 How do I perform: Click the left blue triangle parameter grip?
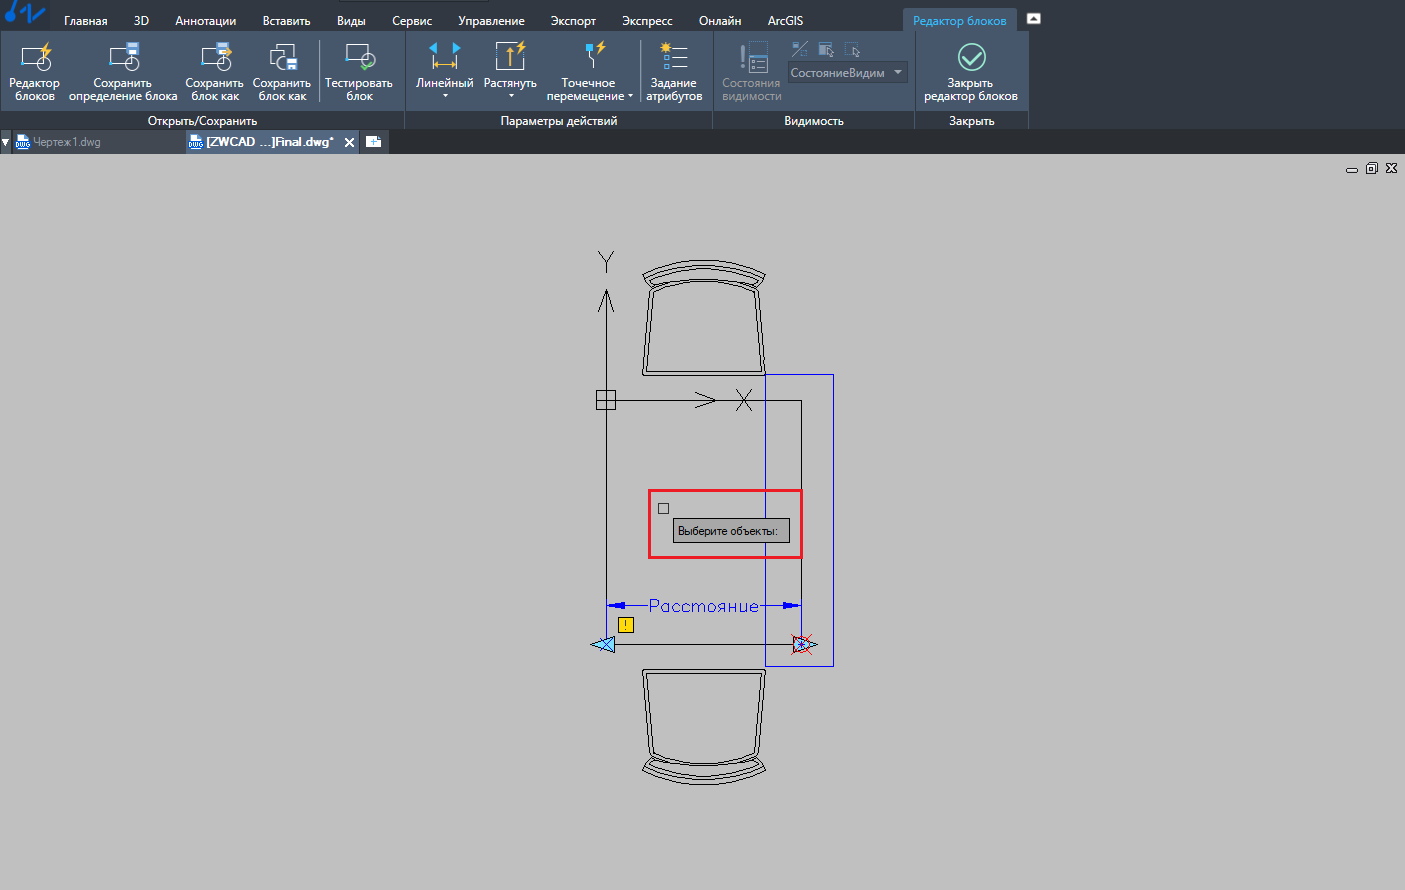[603, 644]
